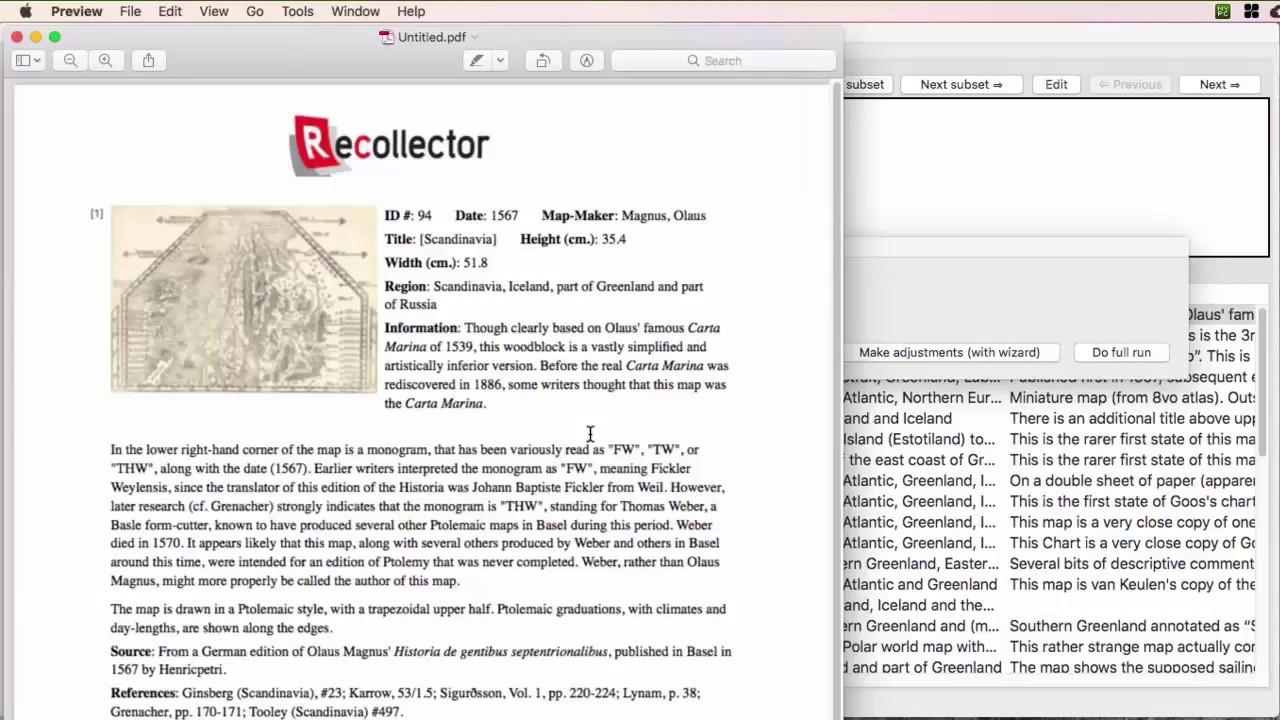Click the Recollector logo in the document
The image size is (1280, 720).
[x=389, y=145]
